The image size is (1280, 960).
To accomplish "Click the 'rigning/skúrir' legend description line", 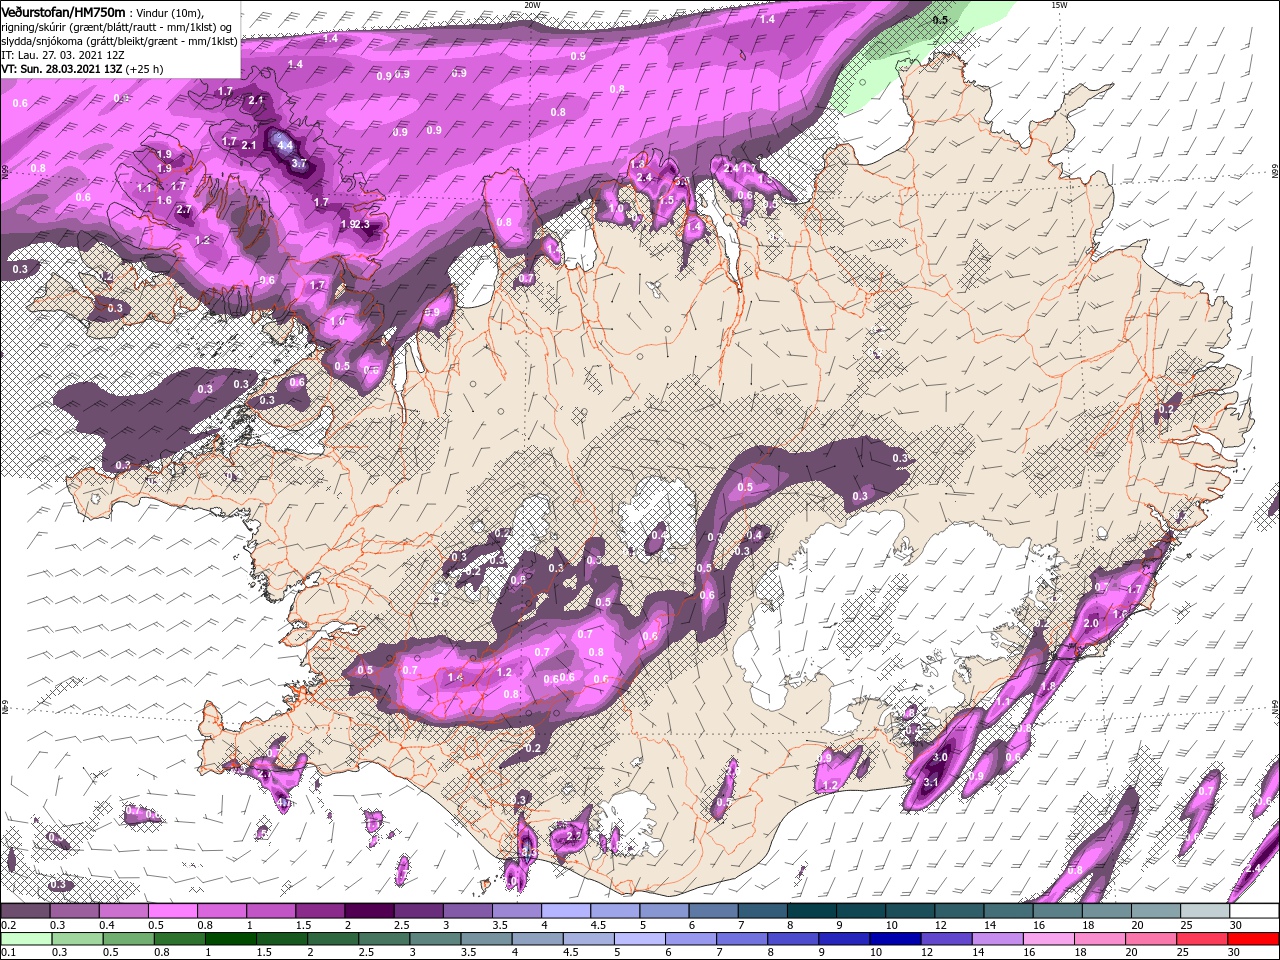I will [x=116, y=26].
